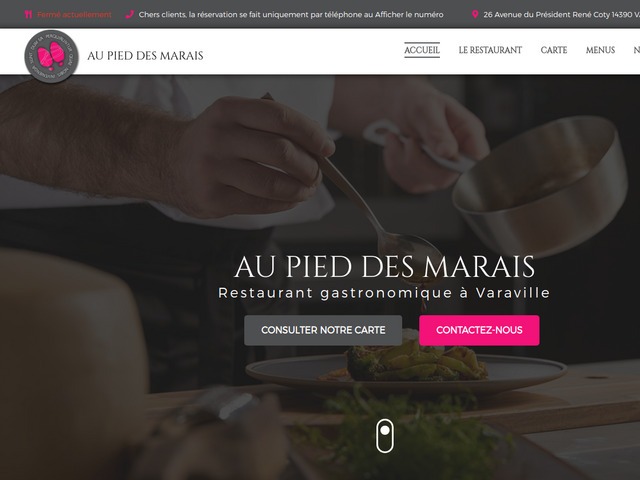The width and height of the screenshot is (640, 480).
Task: Click the Consulter notre carte button
Action: point(323,330)
